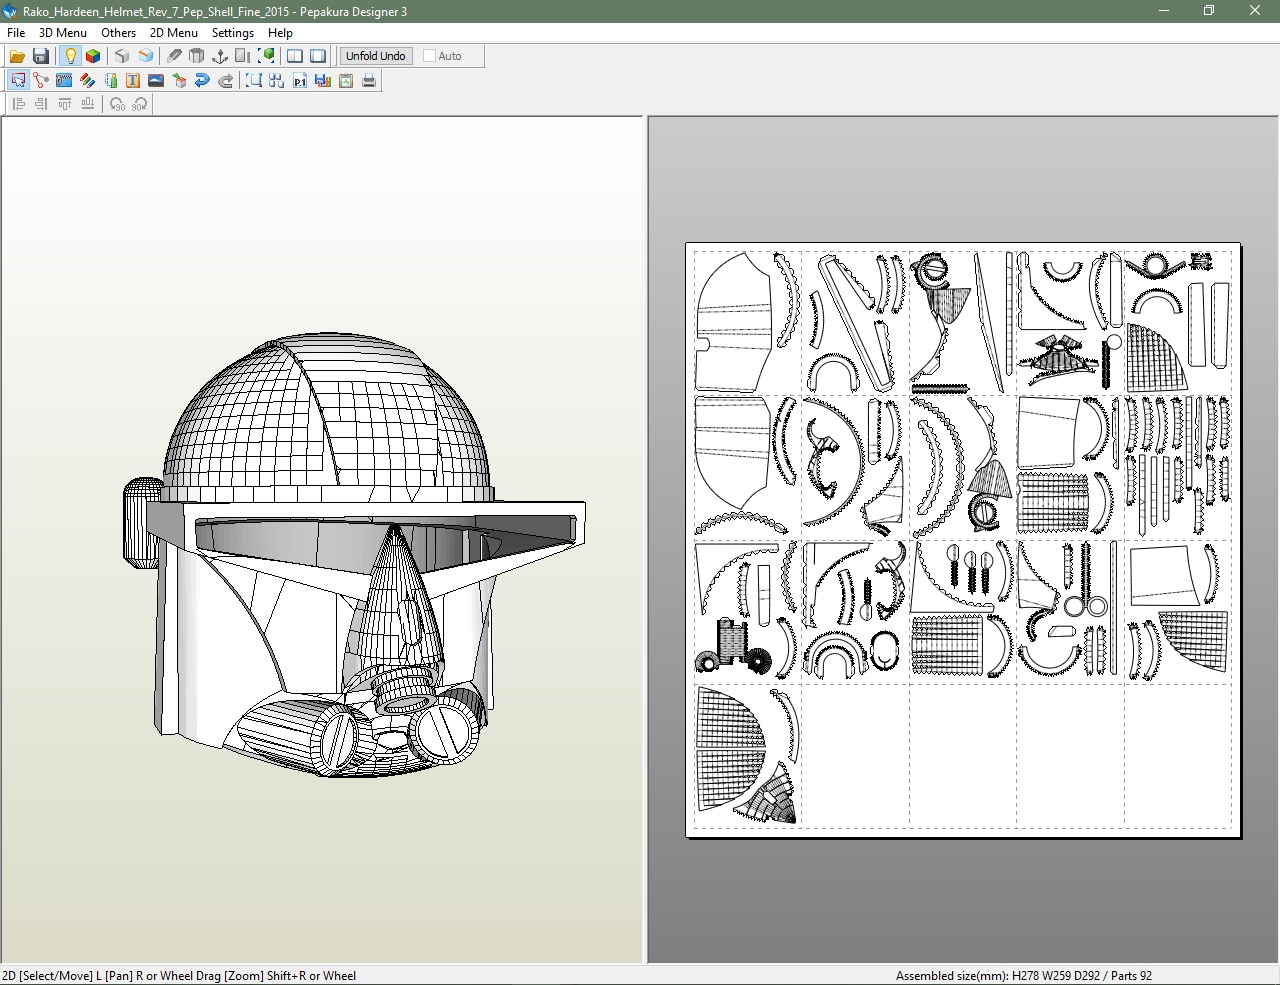Screen dimensions: 1280x985
Task: Click the anchor icon in toolbar
Action: [x=220, y=56]
